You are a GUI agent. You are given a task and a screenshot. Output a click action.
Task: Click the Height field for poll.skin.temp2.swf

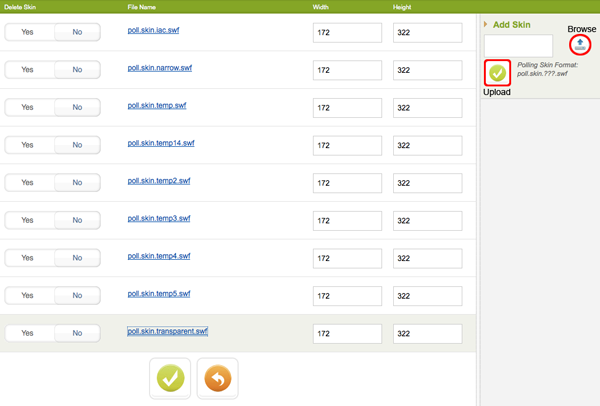(x=427, y=183)
